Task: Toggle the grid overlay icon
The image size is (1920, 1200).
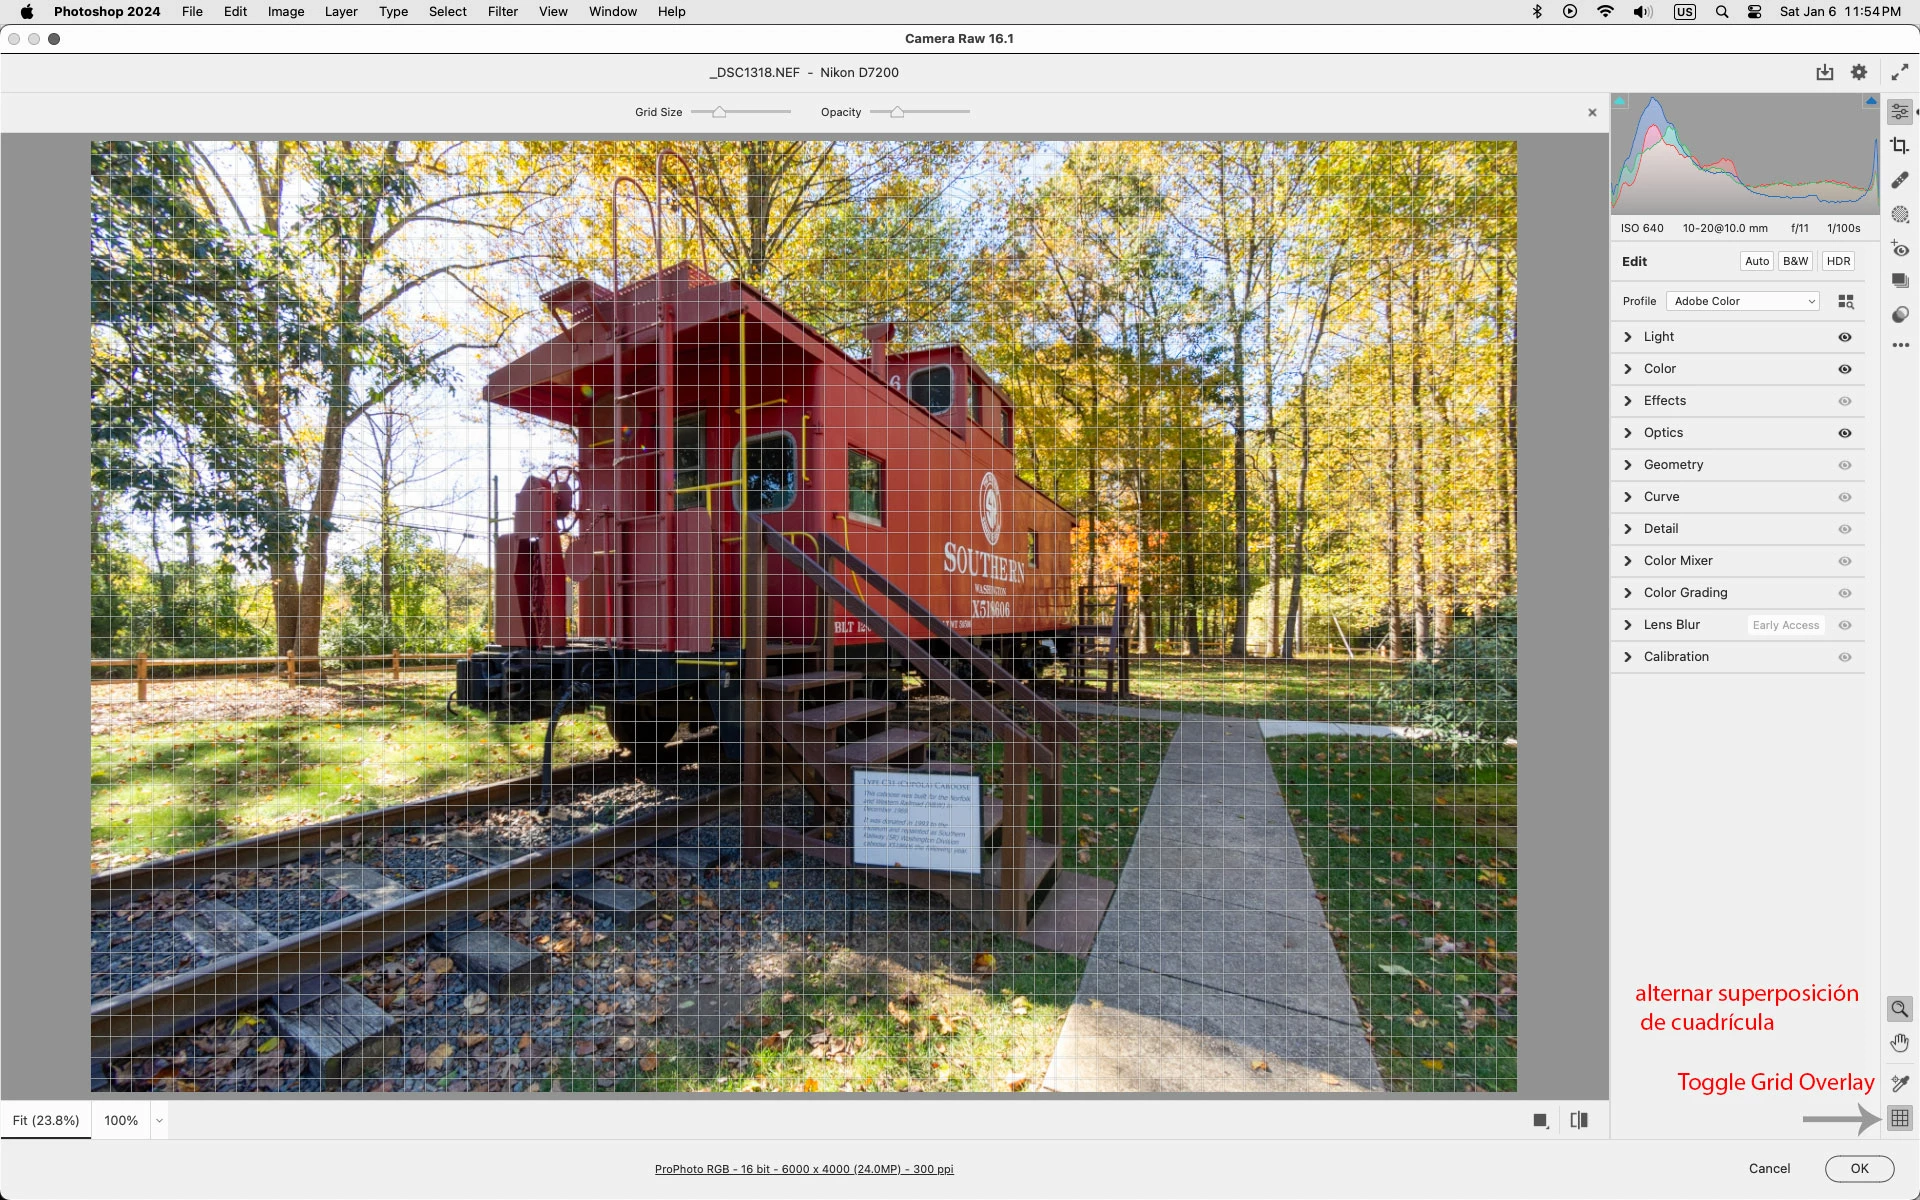Action: coord(1899,1118)
